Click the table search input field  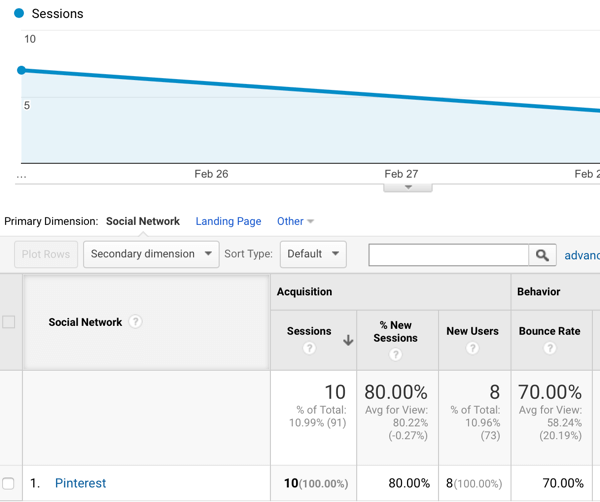click(x=448, y=255)
